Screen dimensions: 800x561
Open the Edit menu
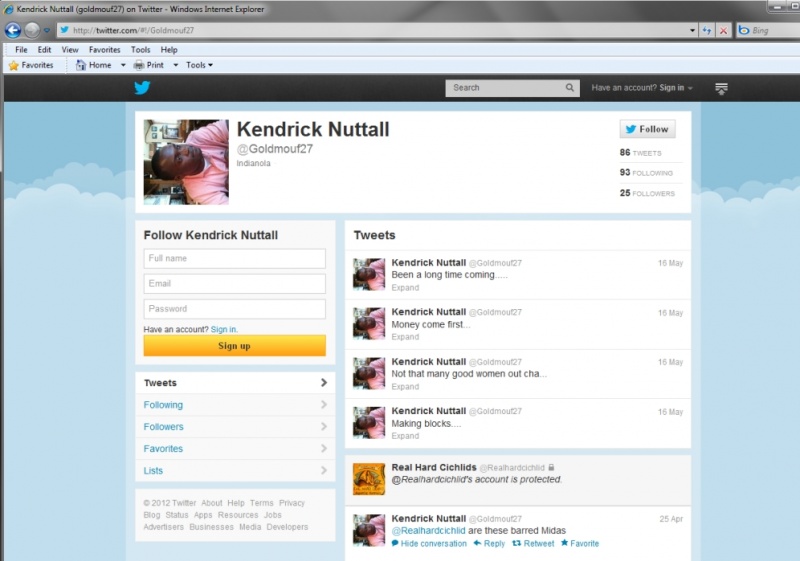pos(44,49)
